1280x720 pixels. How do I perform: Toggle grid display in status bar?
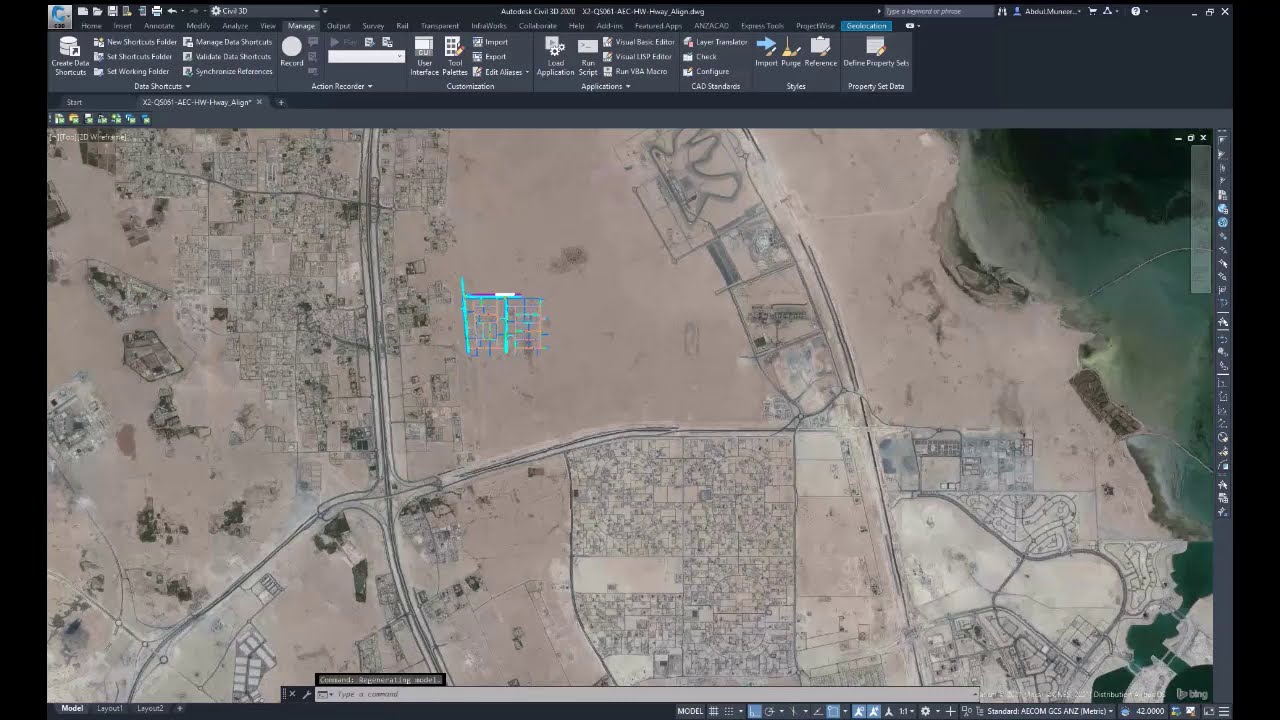tap(713, 711)
